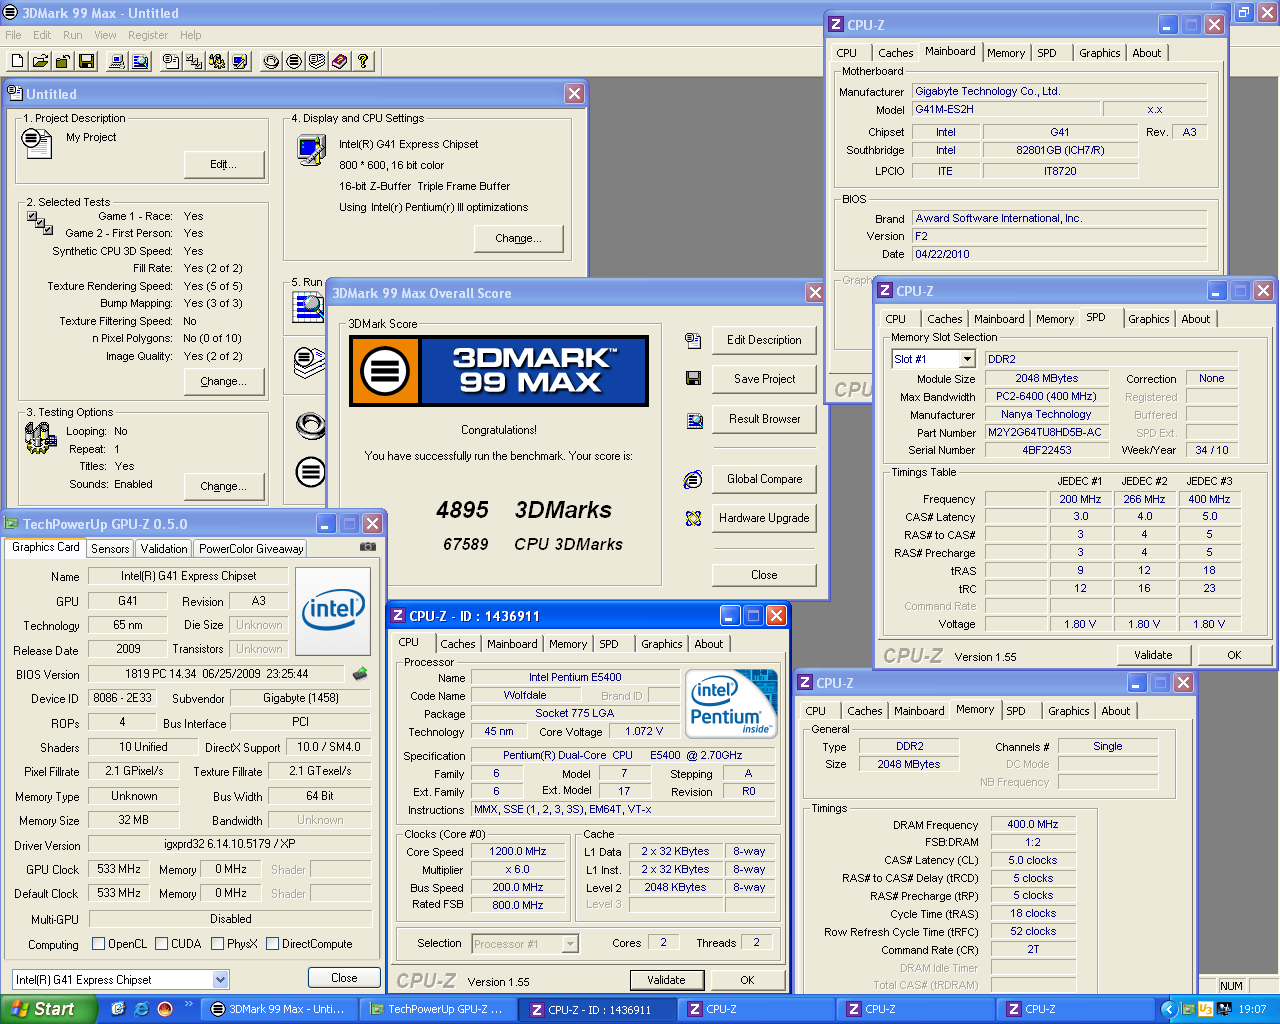The width and height of the screenshot is (1280, 1024).
Task: Enable the DirectCompute checkbox in GPU-Z
Action: coord(272,943)
